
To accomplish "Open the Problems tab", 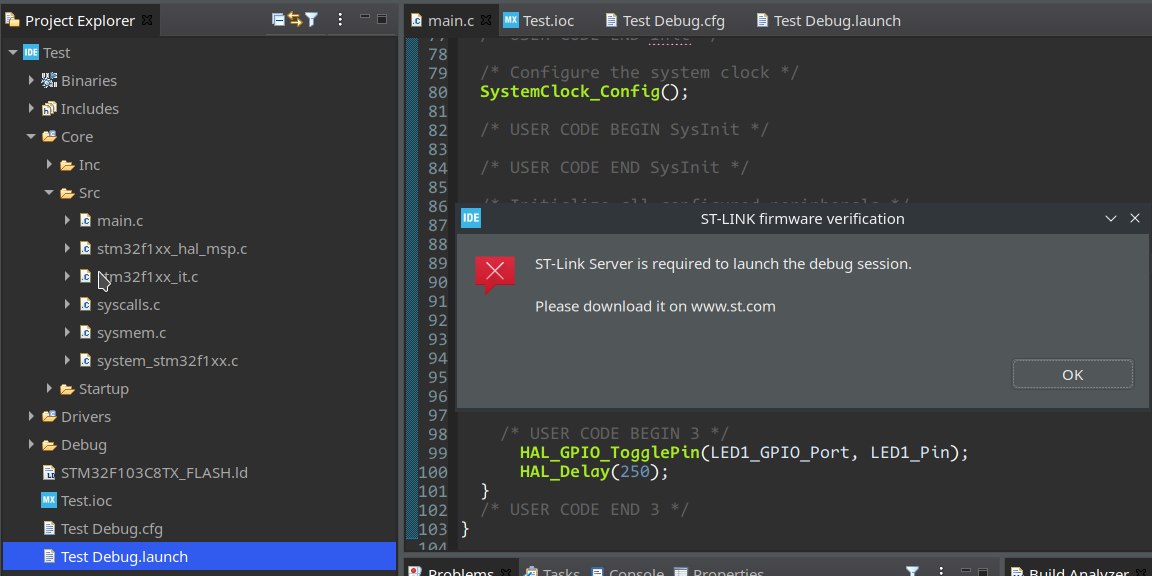I will 461,573.
